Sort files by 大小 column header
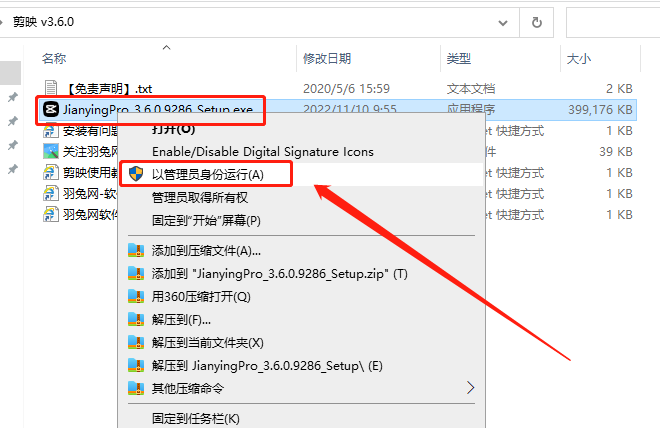This screenshot has width=660, height=428. pyautogui.click(x=579, y=58)
